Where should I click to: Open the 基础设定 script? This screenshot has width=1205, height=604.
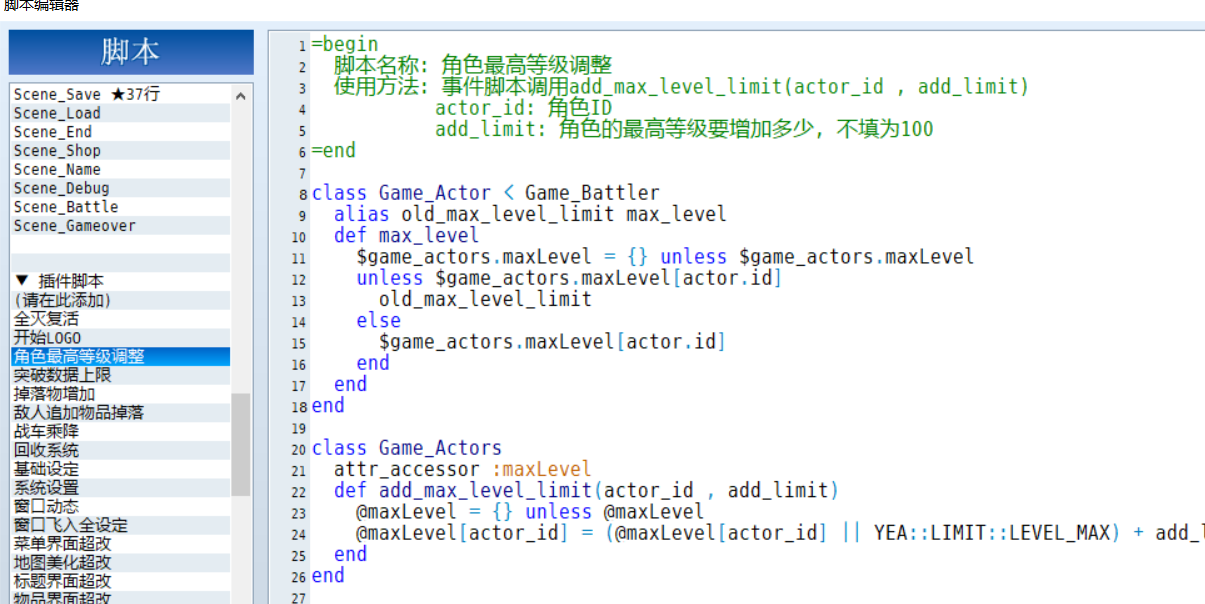tap(121, 469)
